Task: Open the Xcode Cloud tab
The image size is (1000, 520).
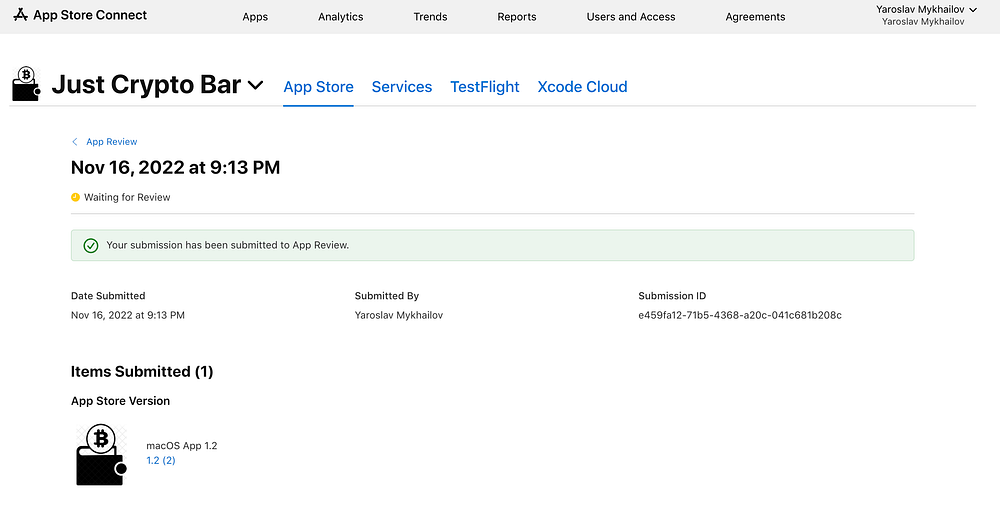Action: point(582,87)
